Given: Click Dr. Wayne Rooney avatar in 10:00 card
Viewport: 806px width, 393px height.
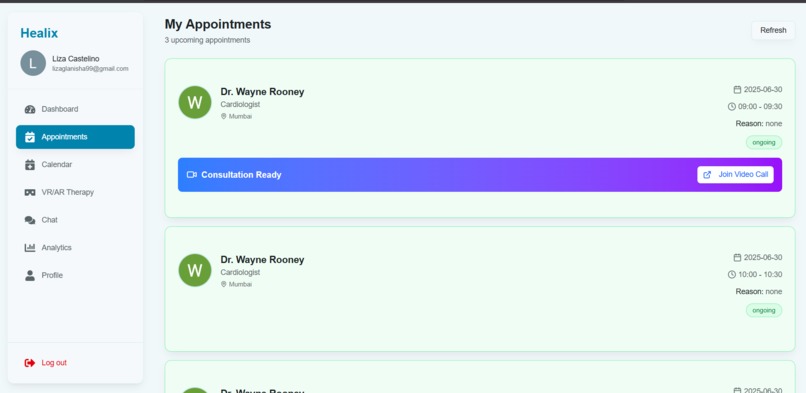Looking at the screenshot, I should (195, 270).
